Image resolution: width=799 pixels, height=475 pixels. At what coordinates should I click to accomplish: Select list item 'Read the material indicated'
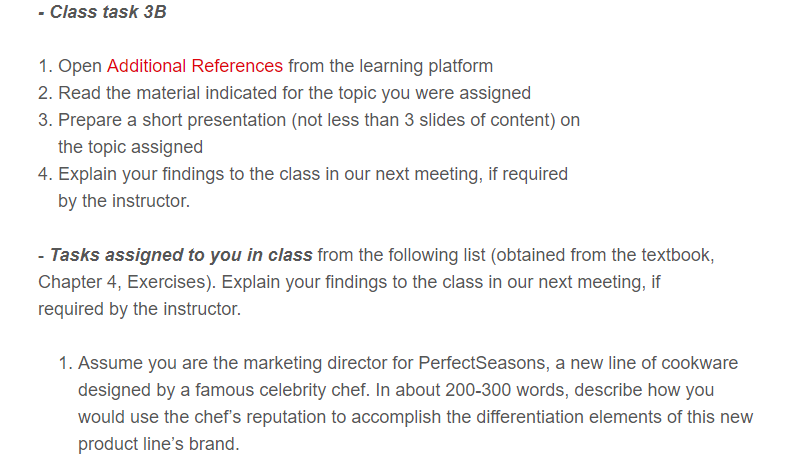pyautogui.click(x=295, y=93)
